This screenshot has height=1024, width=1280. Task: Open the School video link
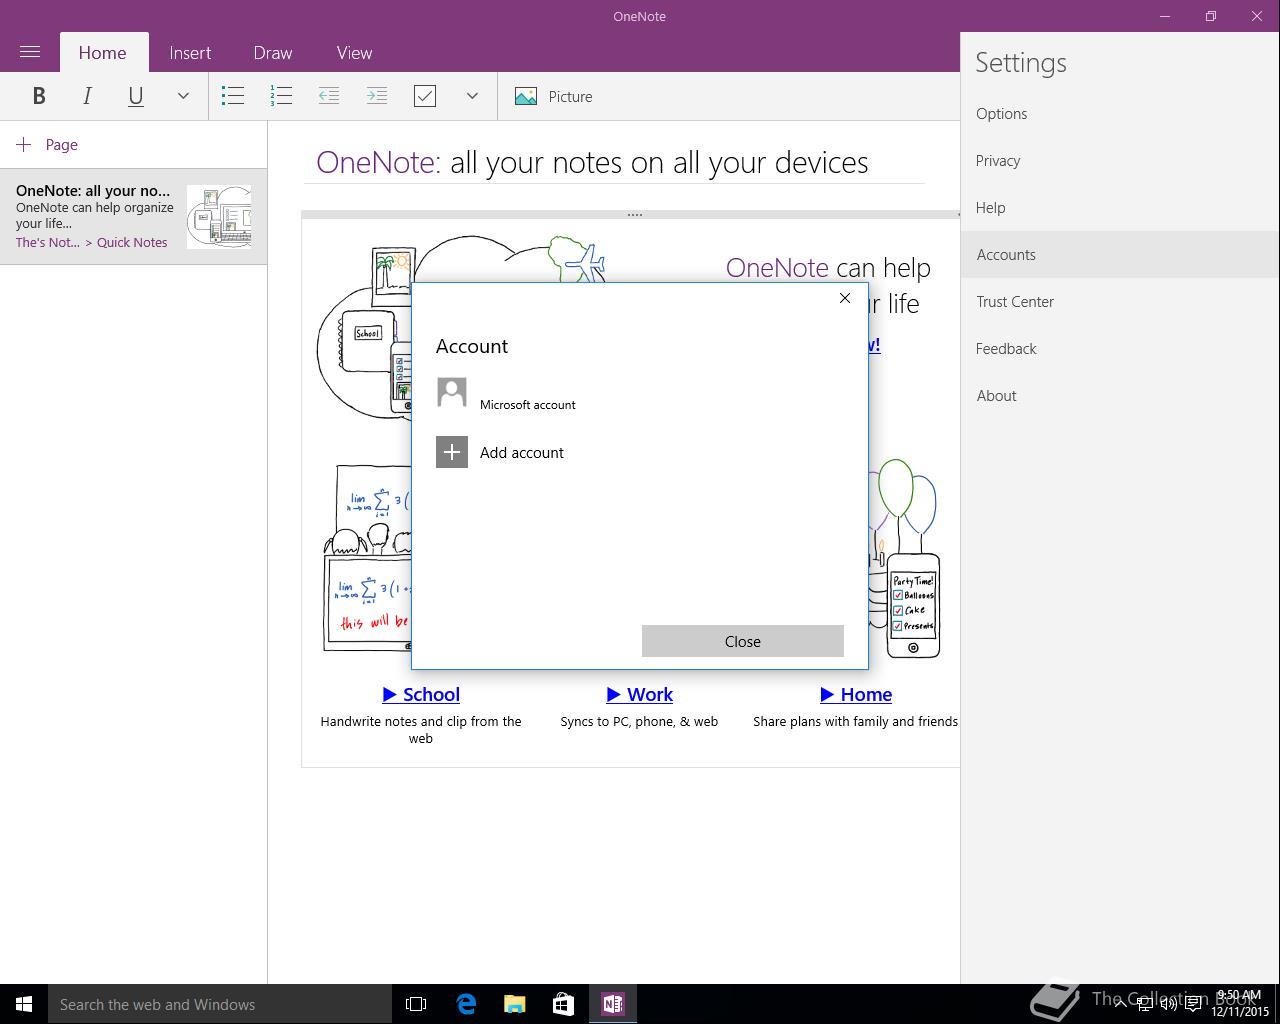coord(421,694)
